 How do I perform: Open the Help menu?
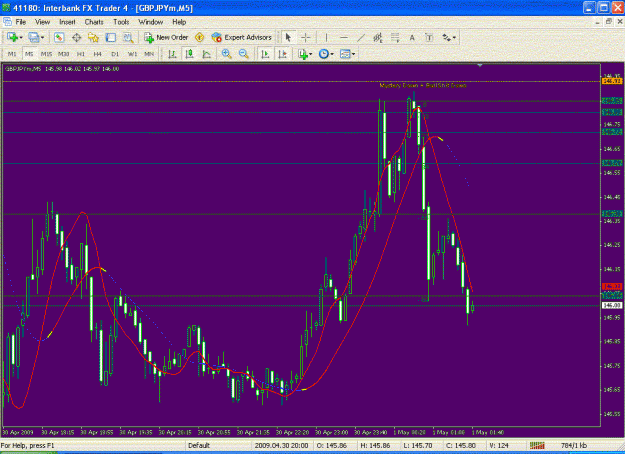pyautogui.click(x=179, y=22)
